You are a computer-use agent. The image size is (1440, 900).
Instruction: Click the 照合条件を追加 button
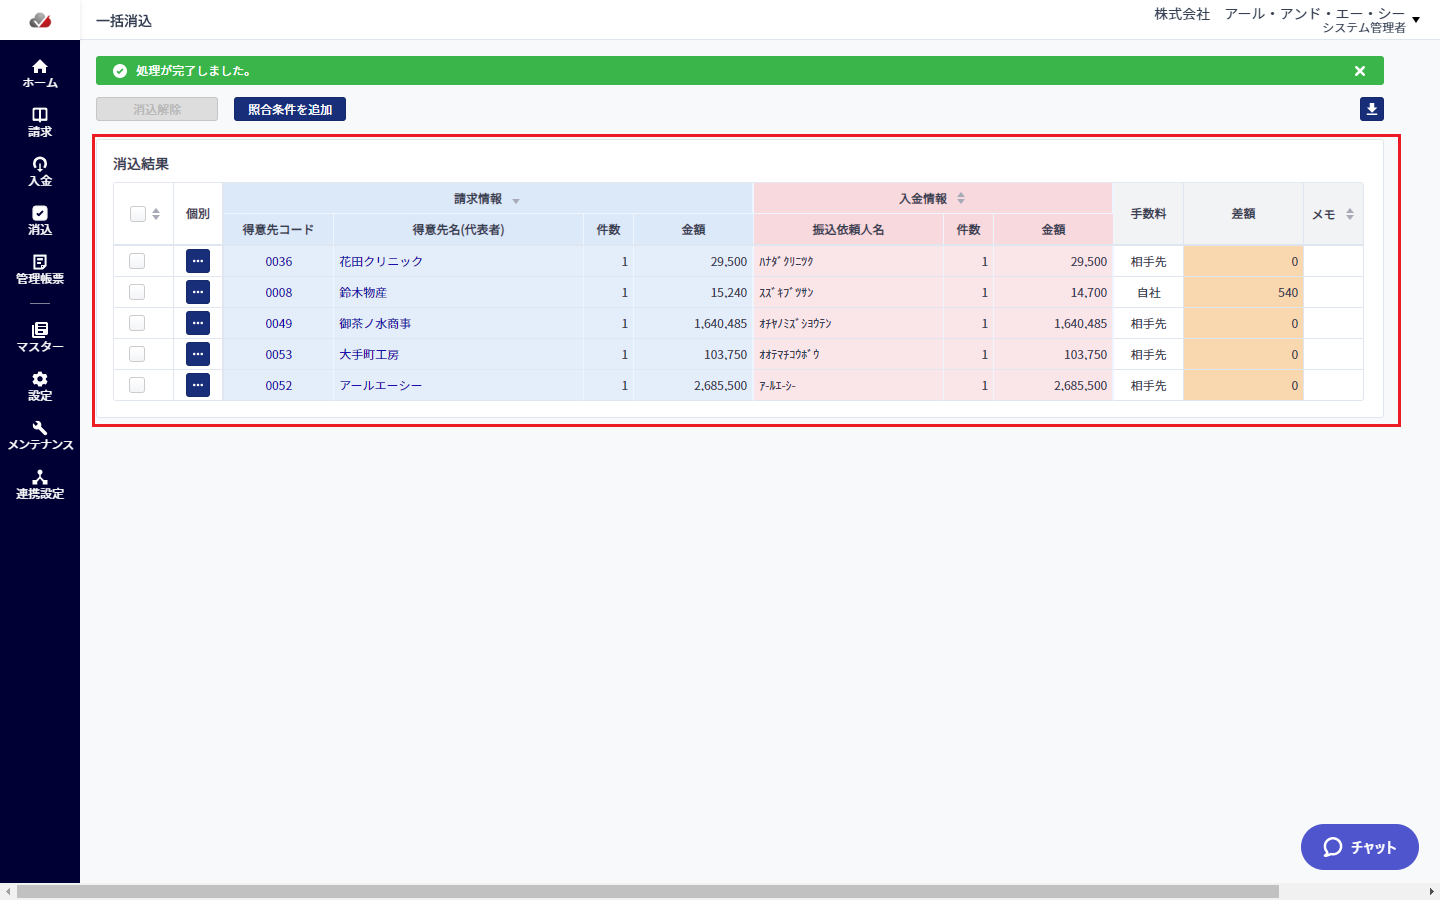tap(290, 109)
